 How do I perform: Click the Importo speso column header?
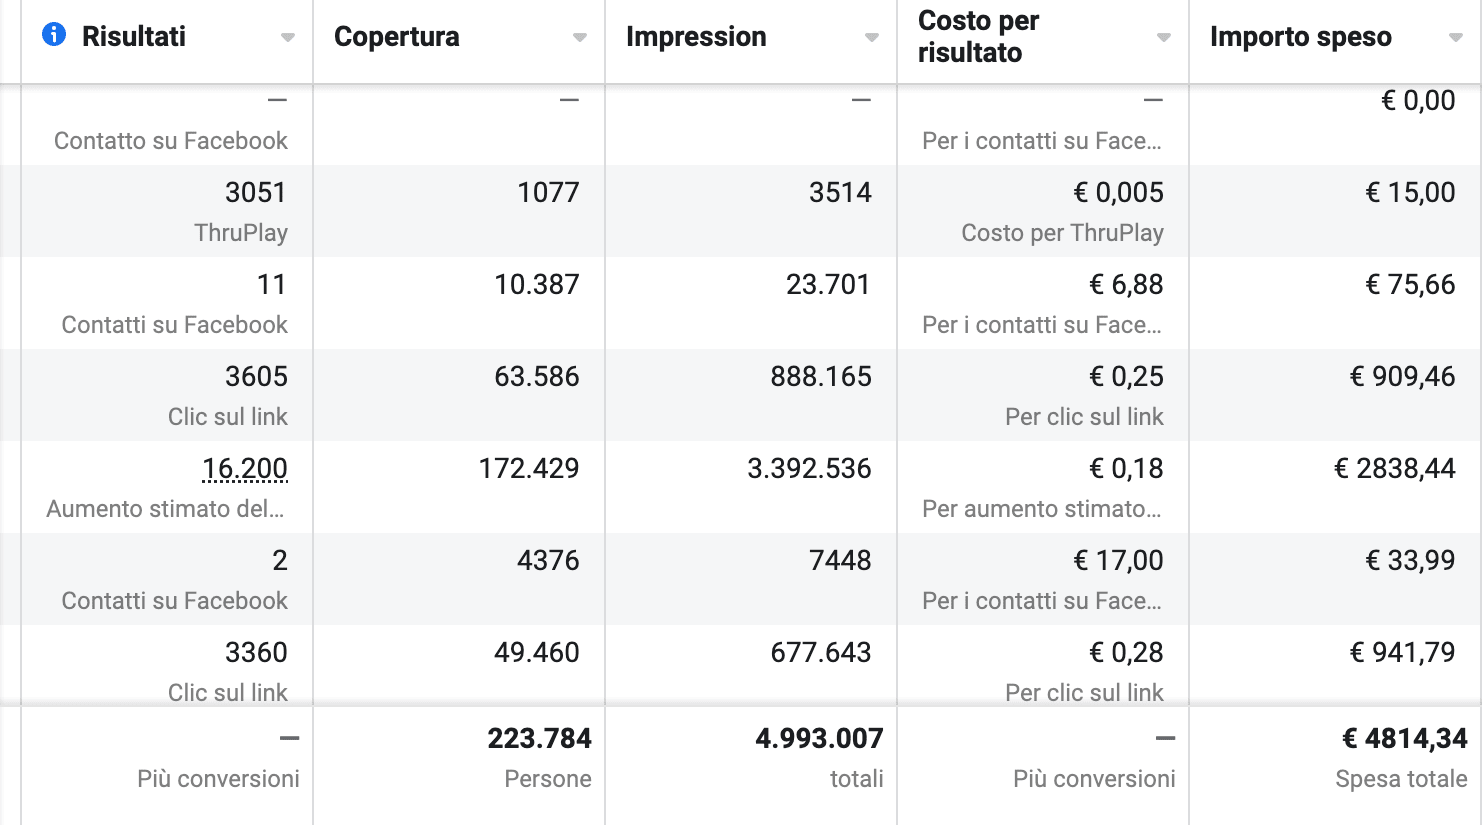pyautogui.click(x=1300, y=37)
